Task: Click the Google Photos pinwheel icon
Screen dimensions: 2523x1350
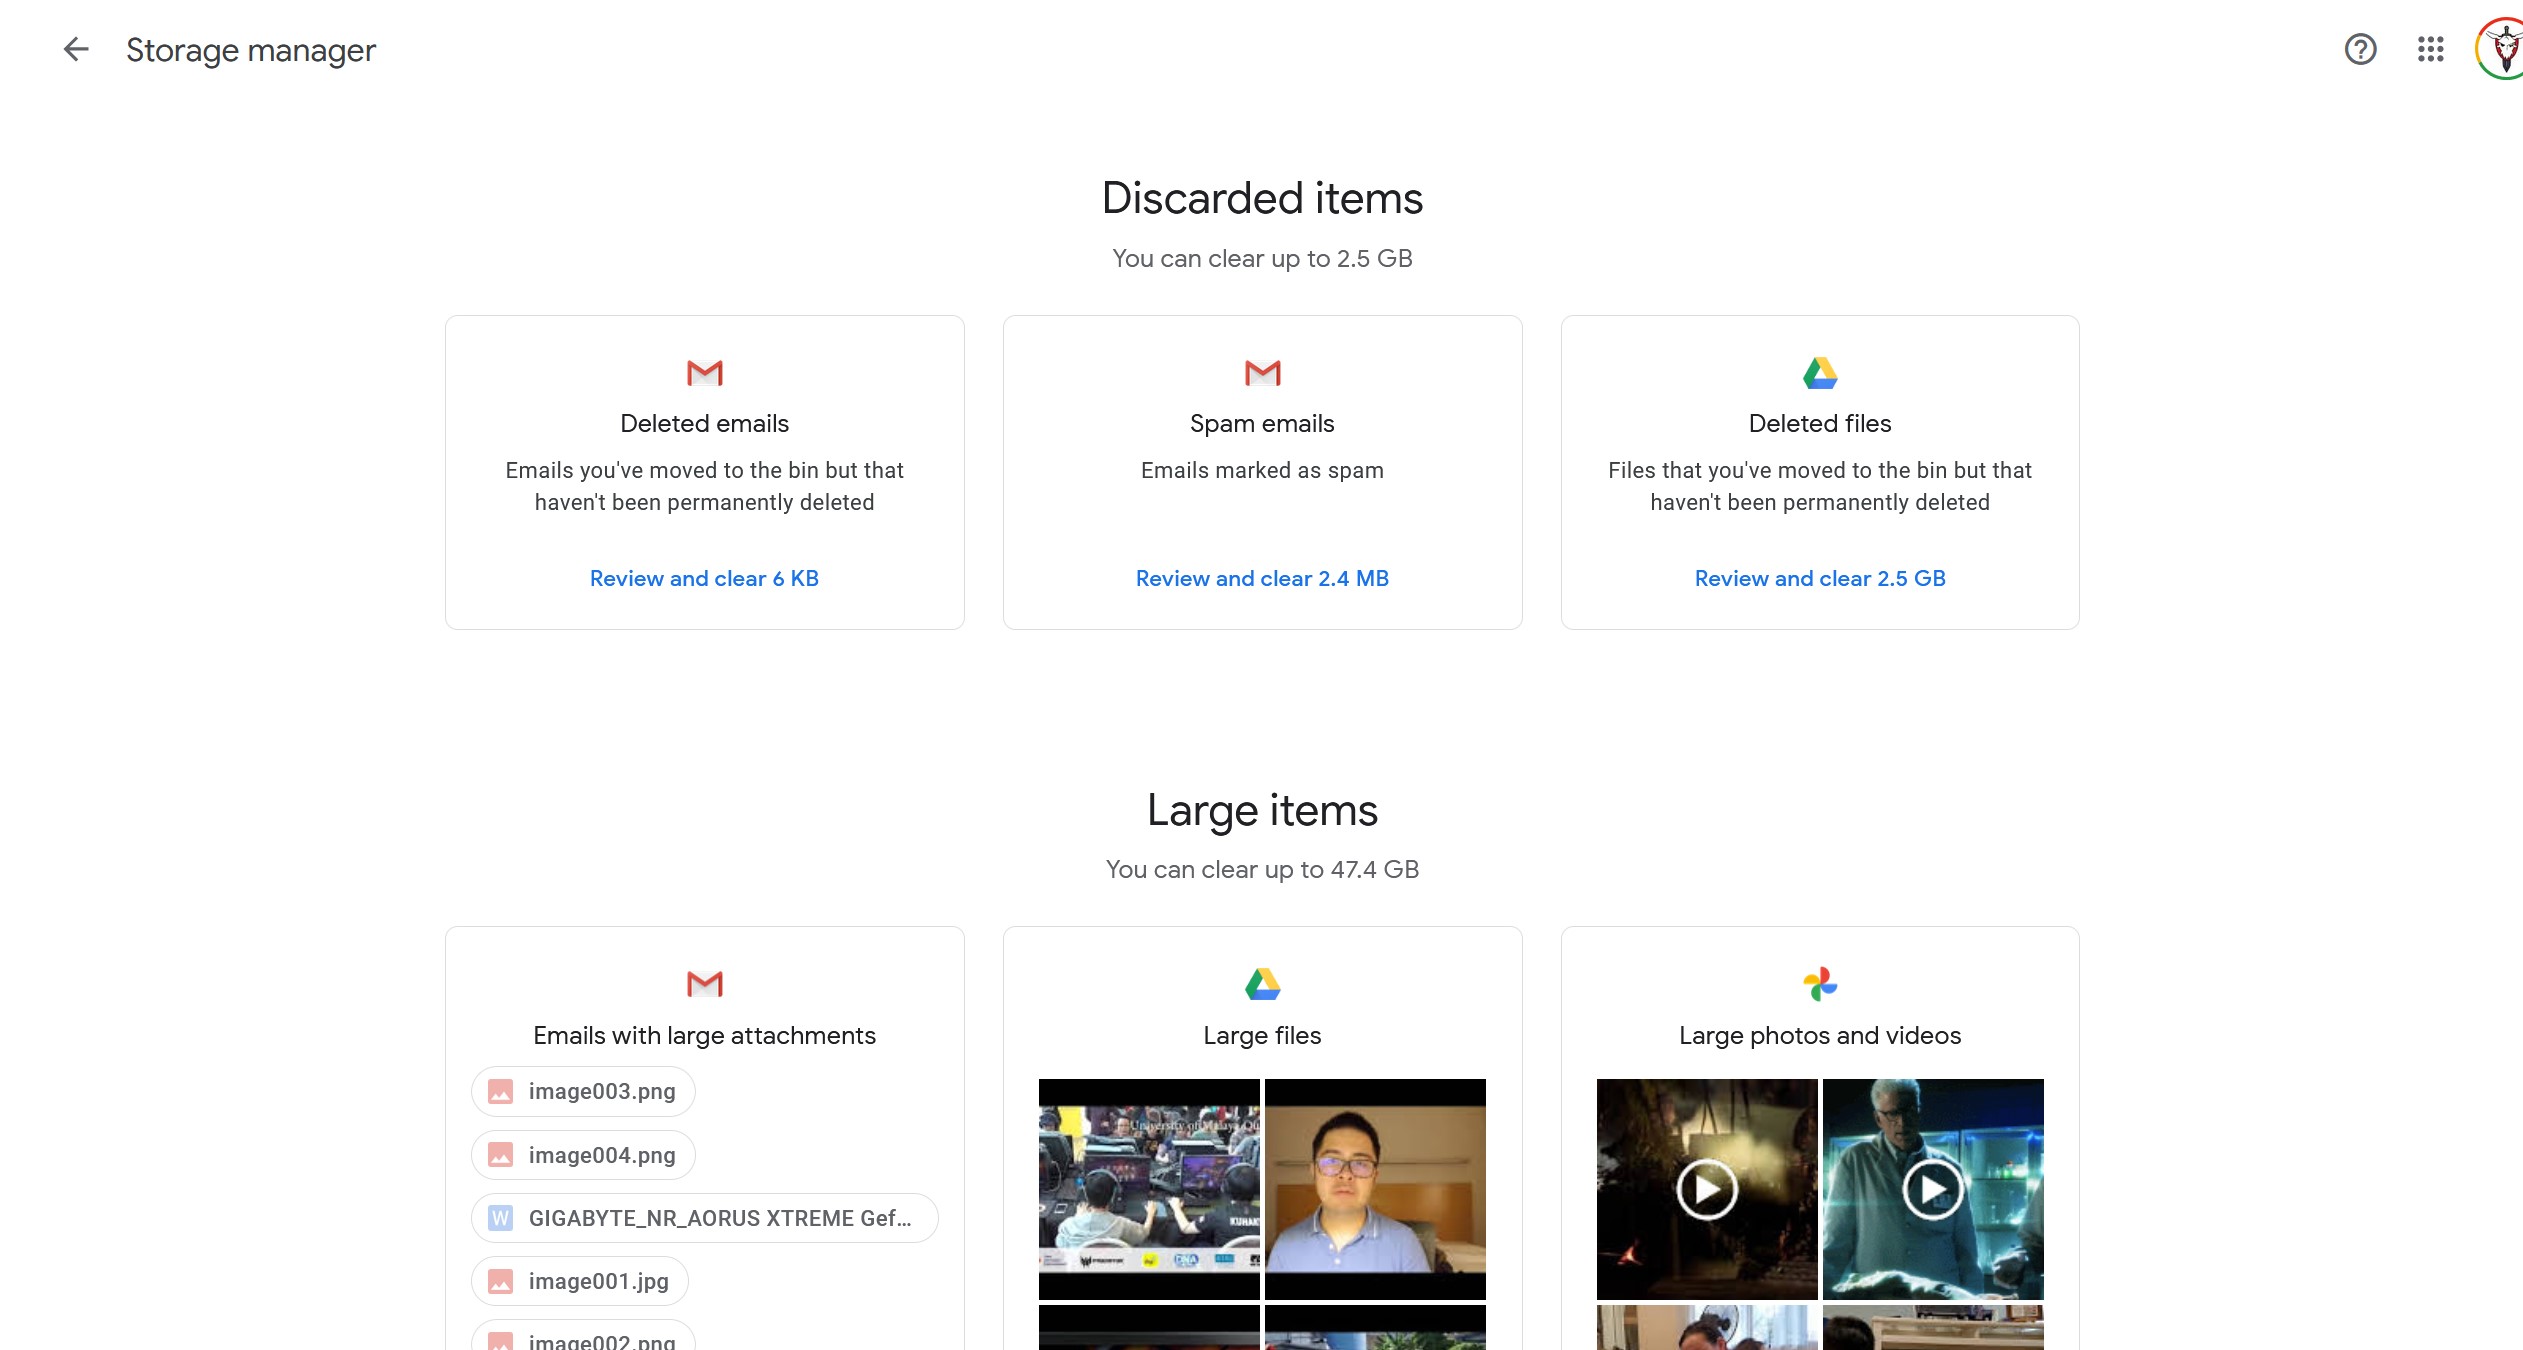Action: 1820,984
